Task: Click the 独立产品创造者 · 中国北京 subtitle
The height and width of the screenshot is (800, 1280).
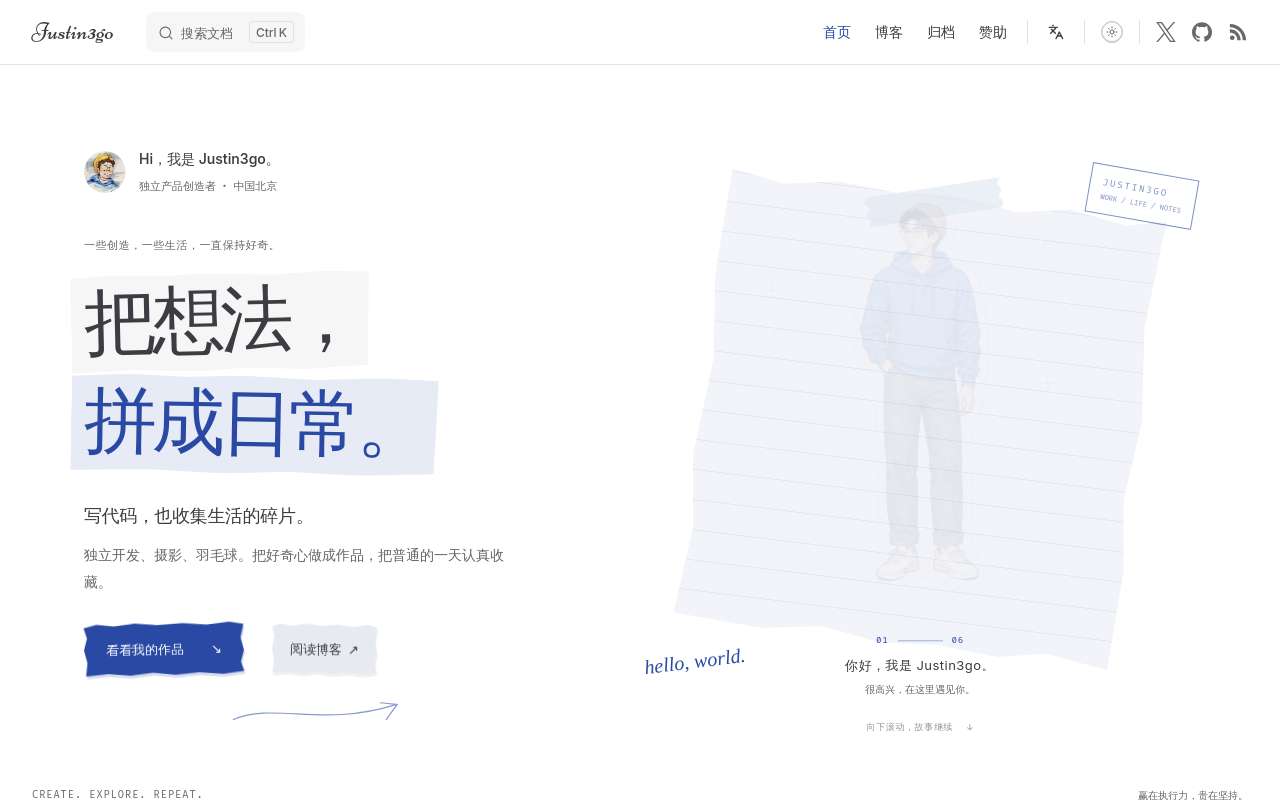Action: [208, 186]
